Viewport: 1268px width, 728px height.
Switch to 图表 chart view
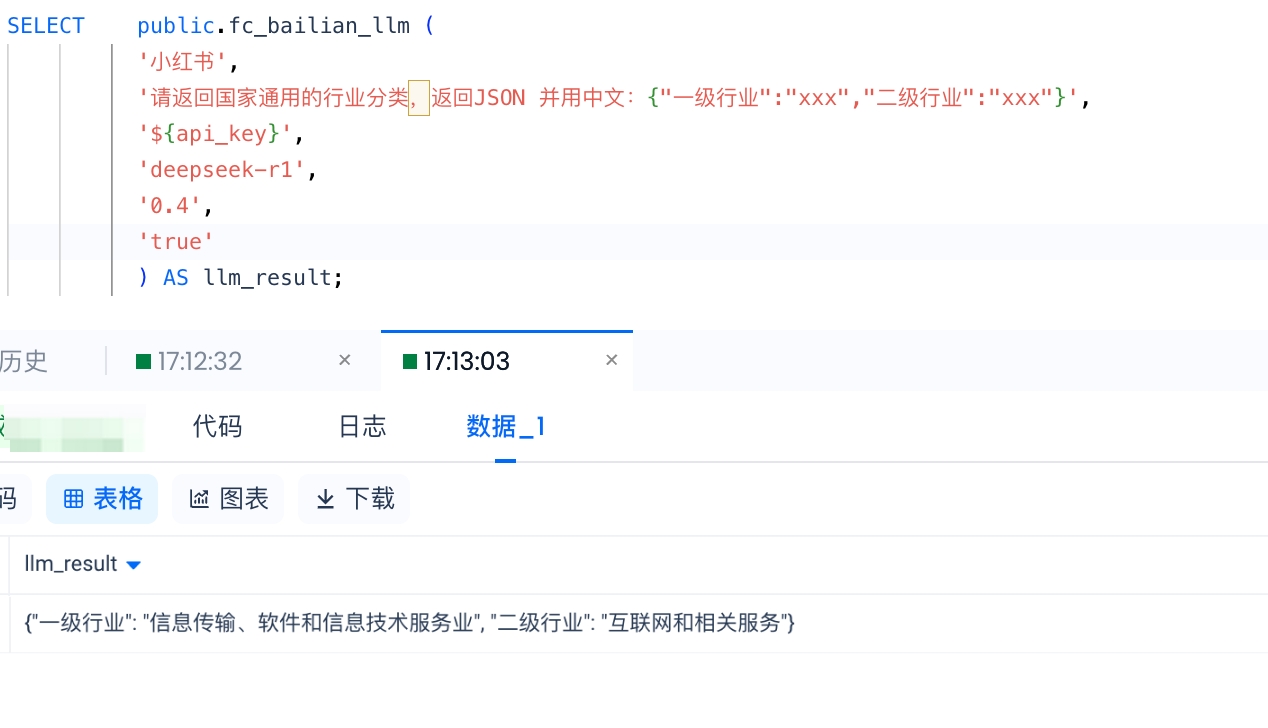pos(229,499)
